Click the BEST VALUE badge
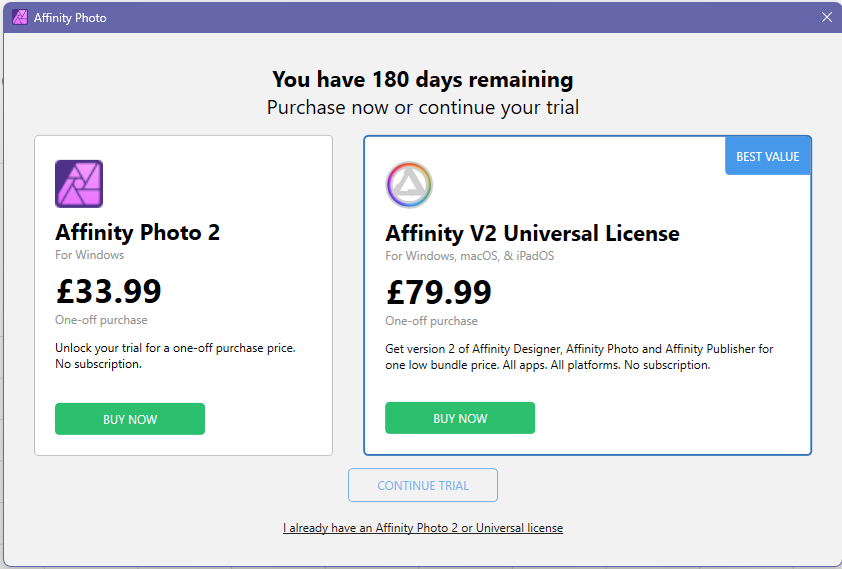Screen dimensions: 842x569 (x=767, y=156)
